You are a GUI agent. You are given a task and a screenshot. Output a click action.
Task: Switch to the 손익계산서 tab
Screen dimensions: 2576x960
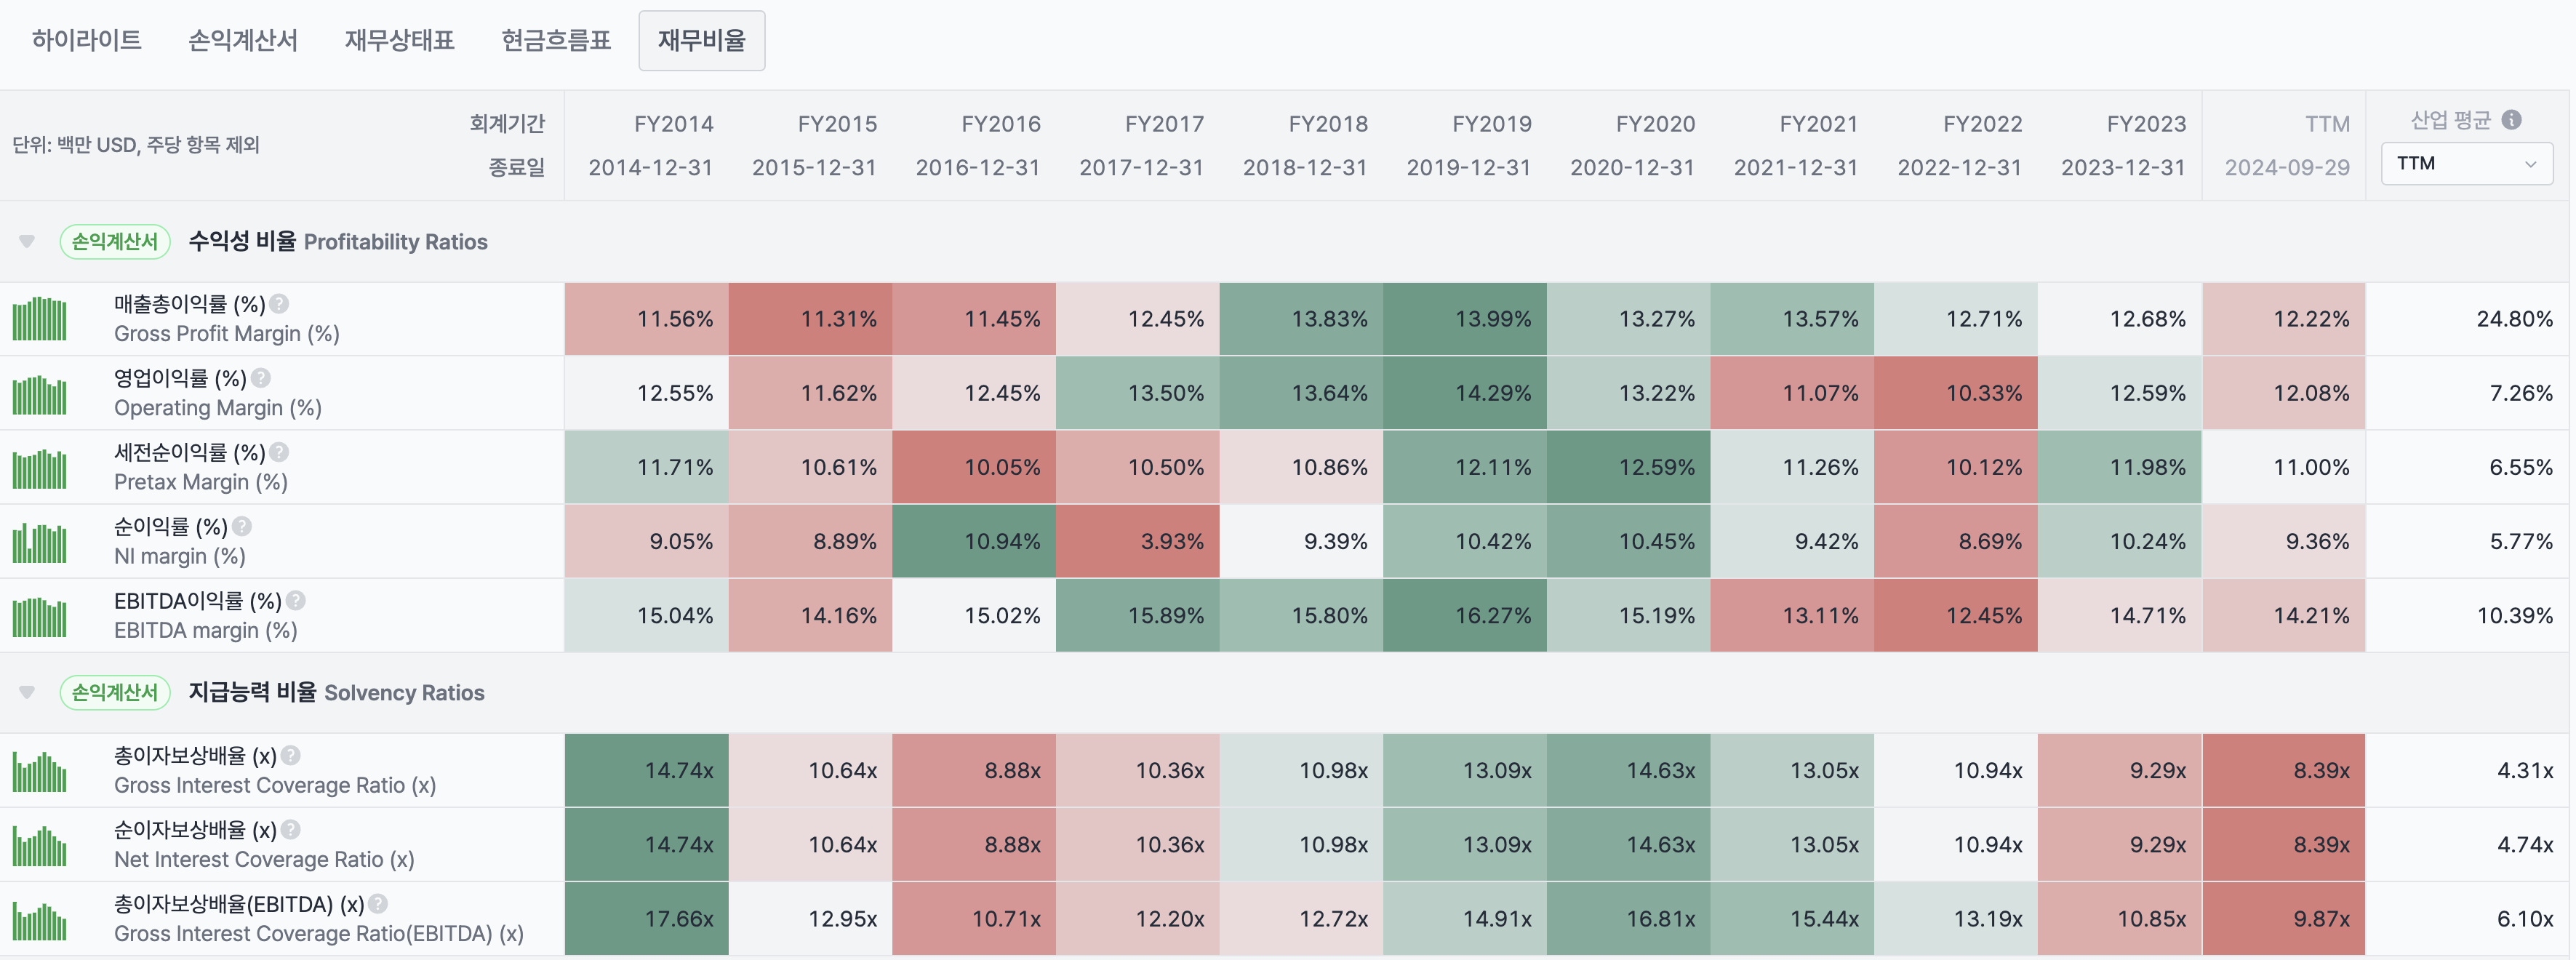243,41
